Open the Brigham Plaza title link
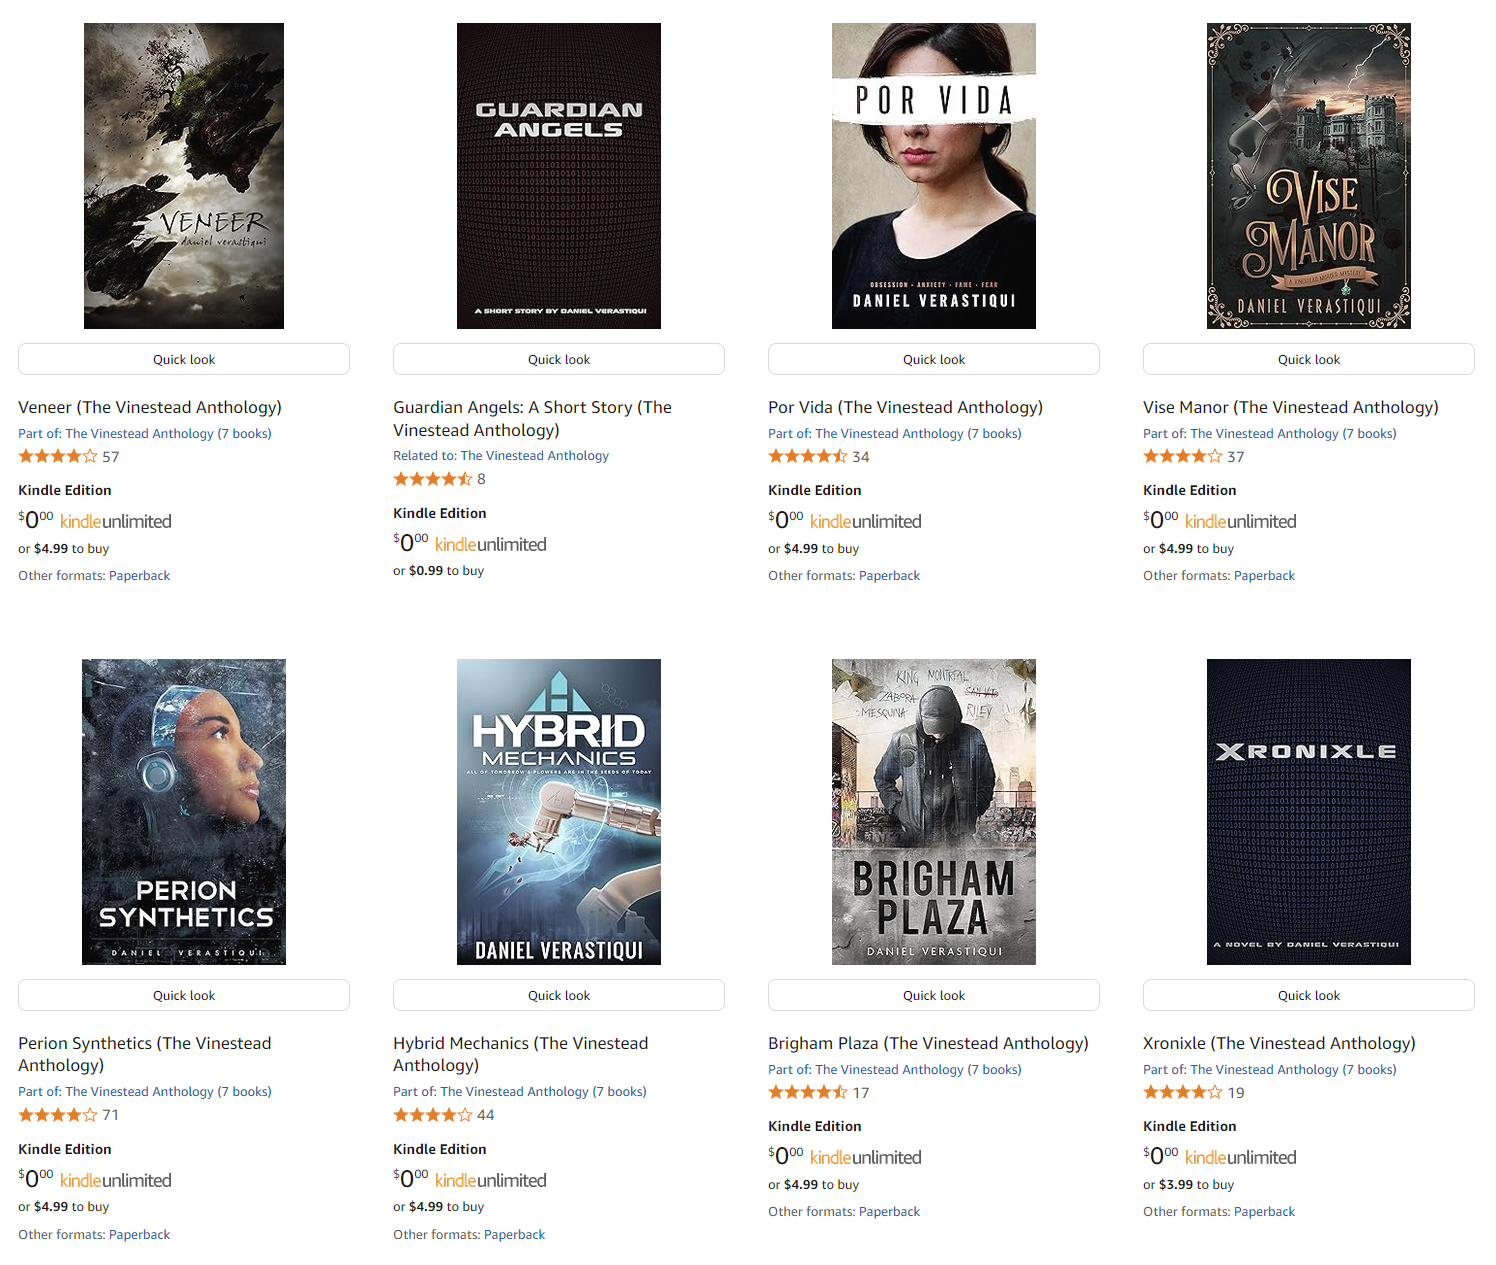 928,1043
